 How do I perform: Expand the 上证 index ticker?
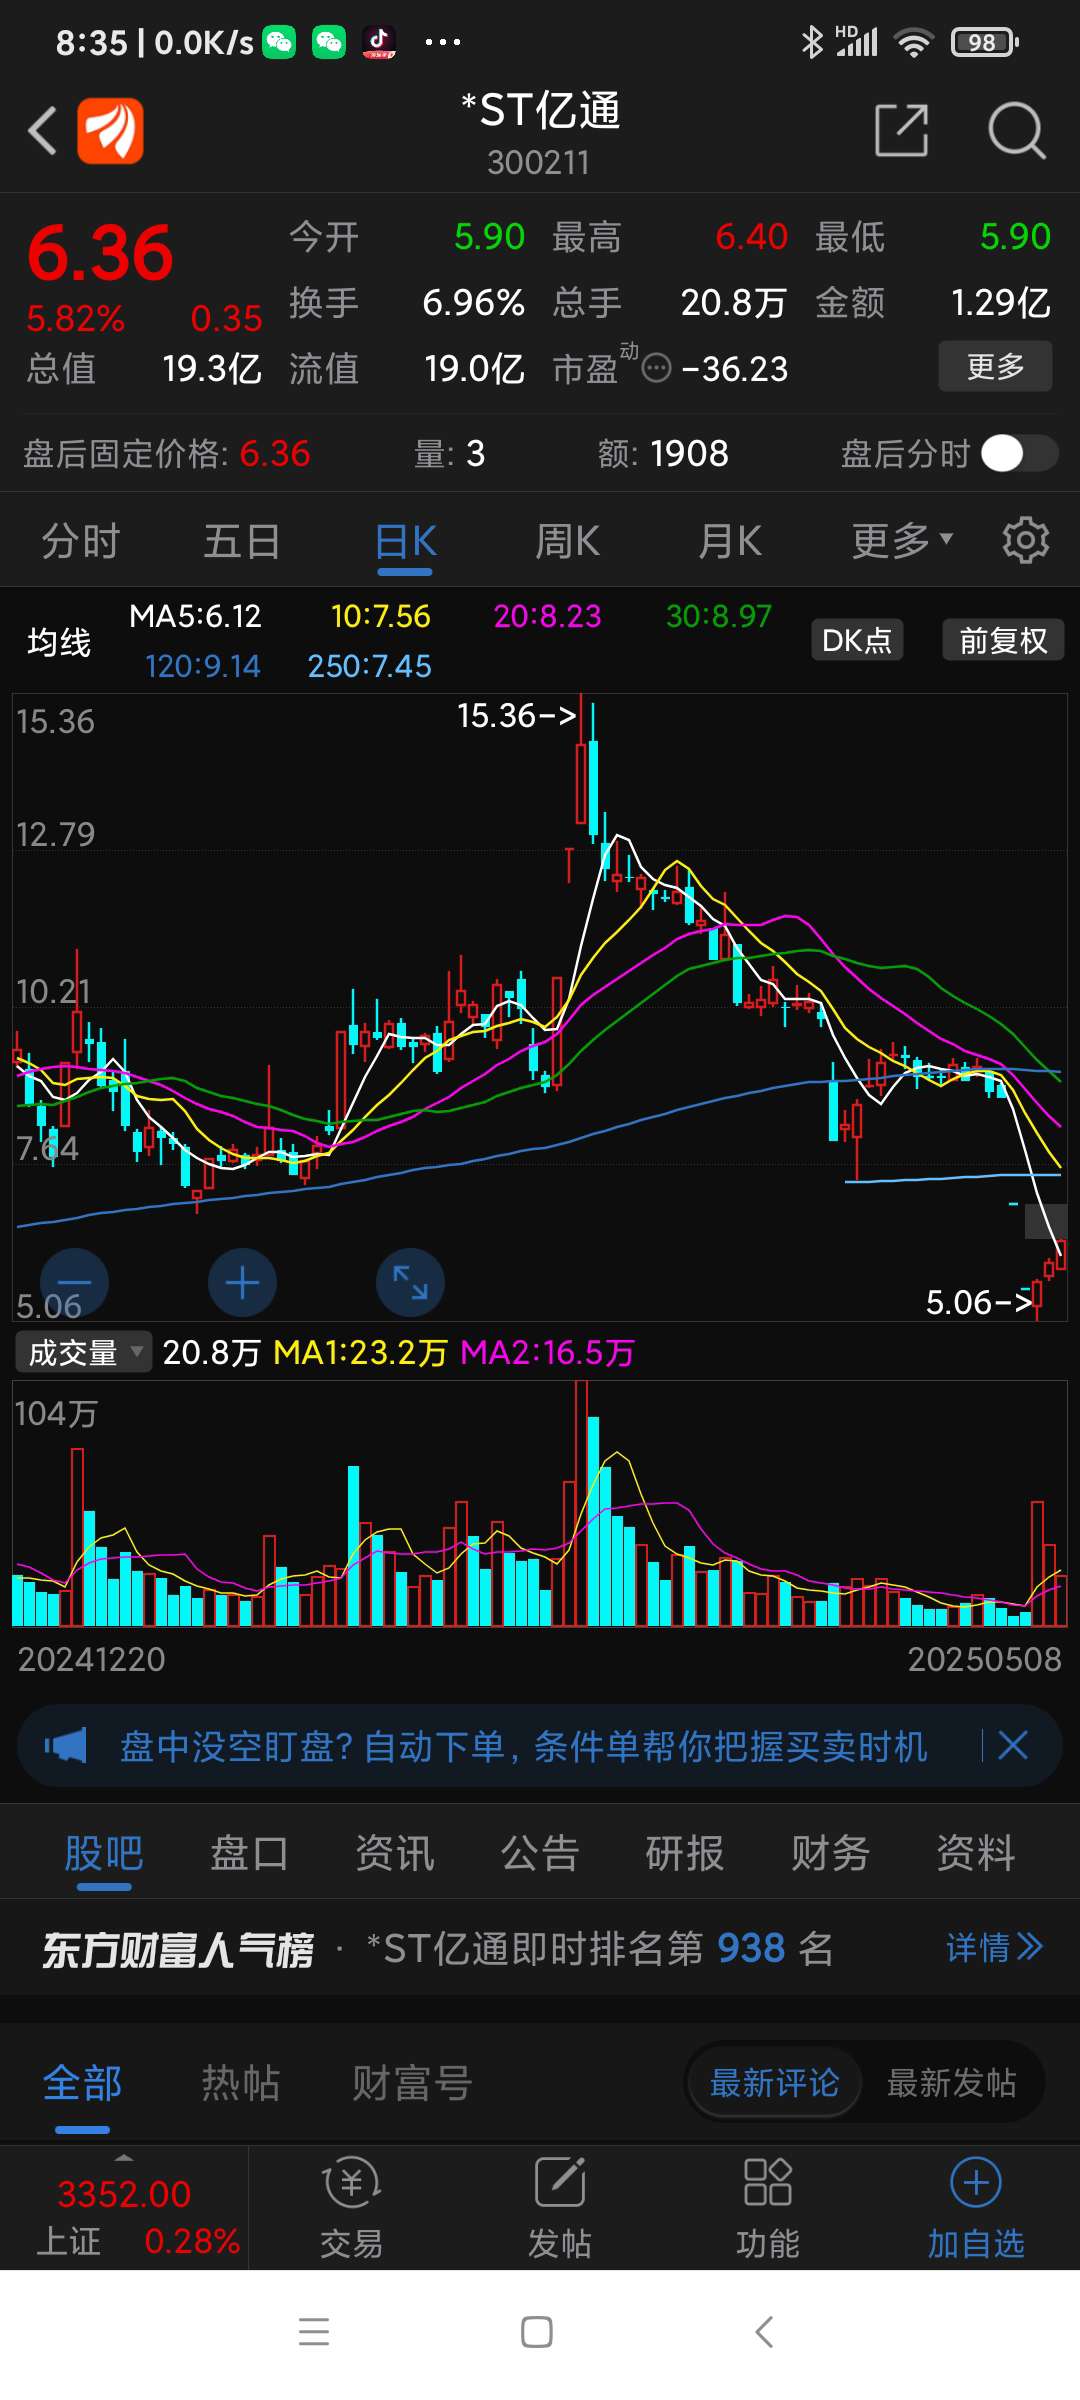[x=124, y=2208]
